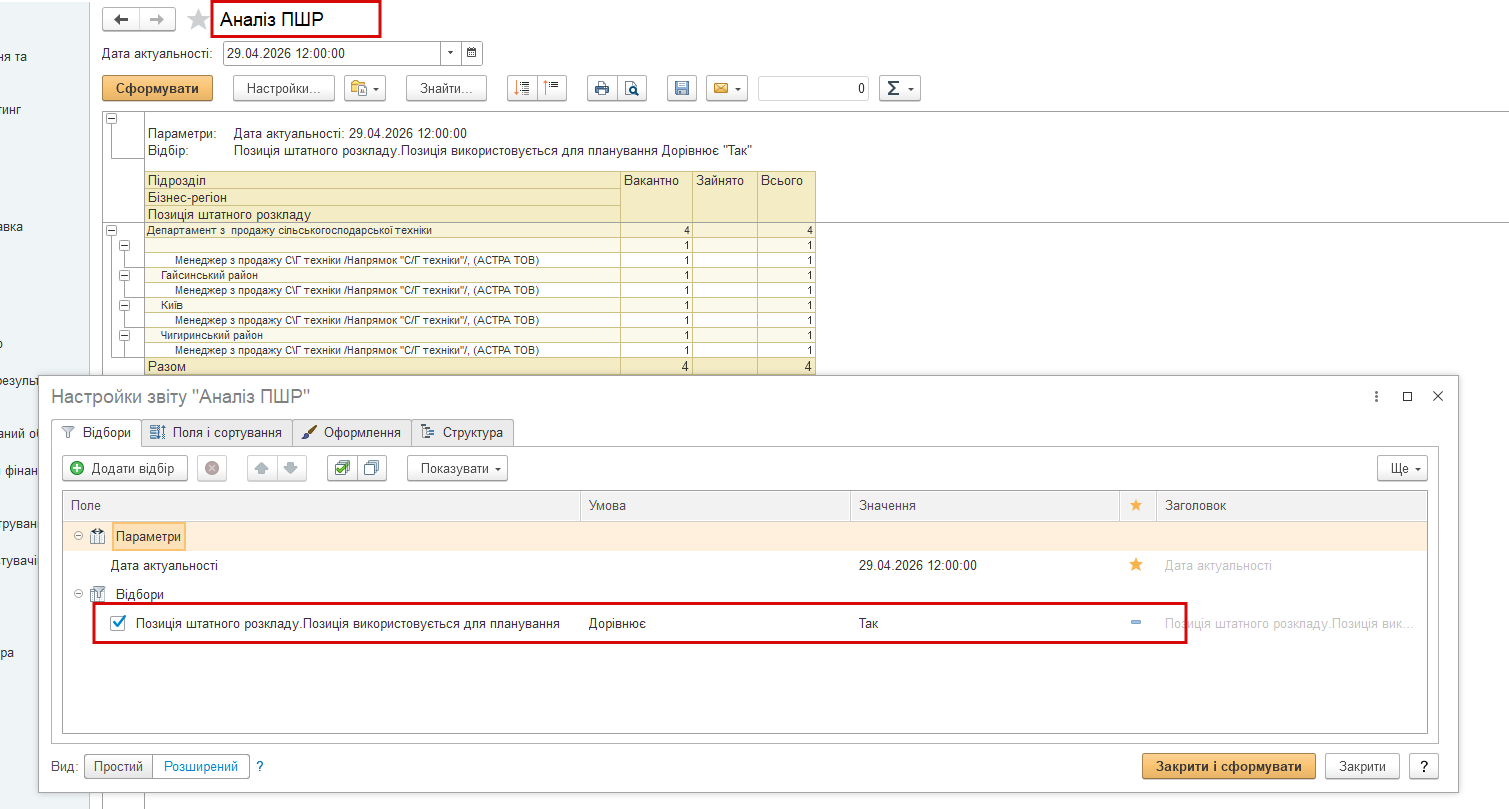Go back with the left arrow button
1509x809 pixels.
(121, 19)
